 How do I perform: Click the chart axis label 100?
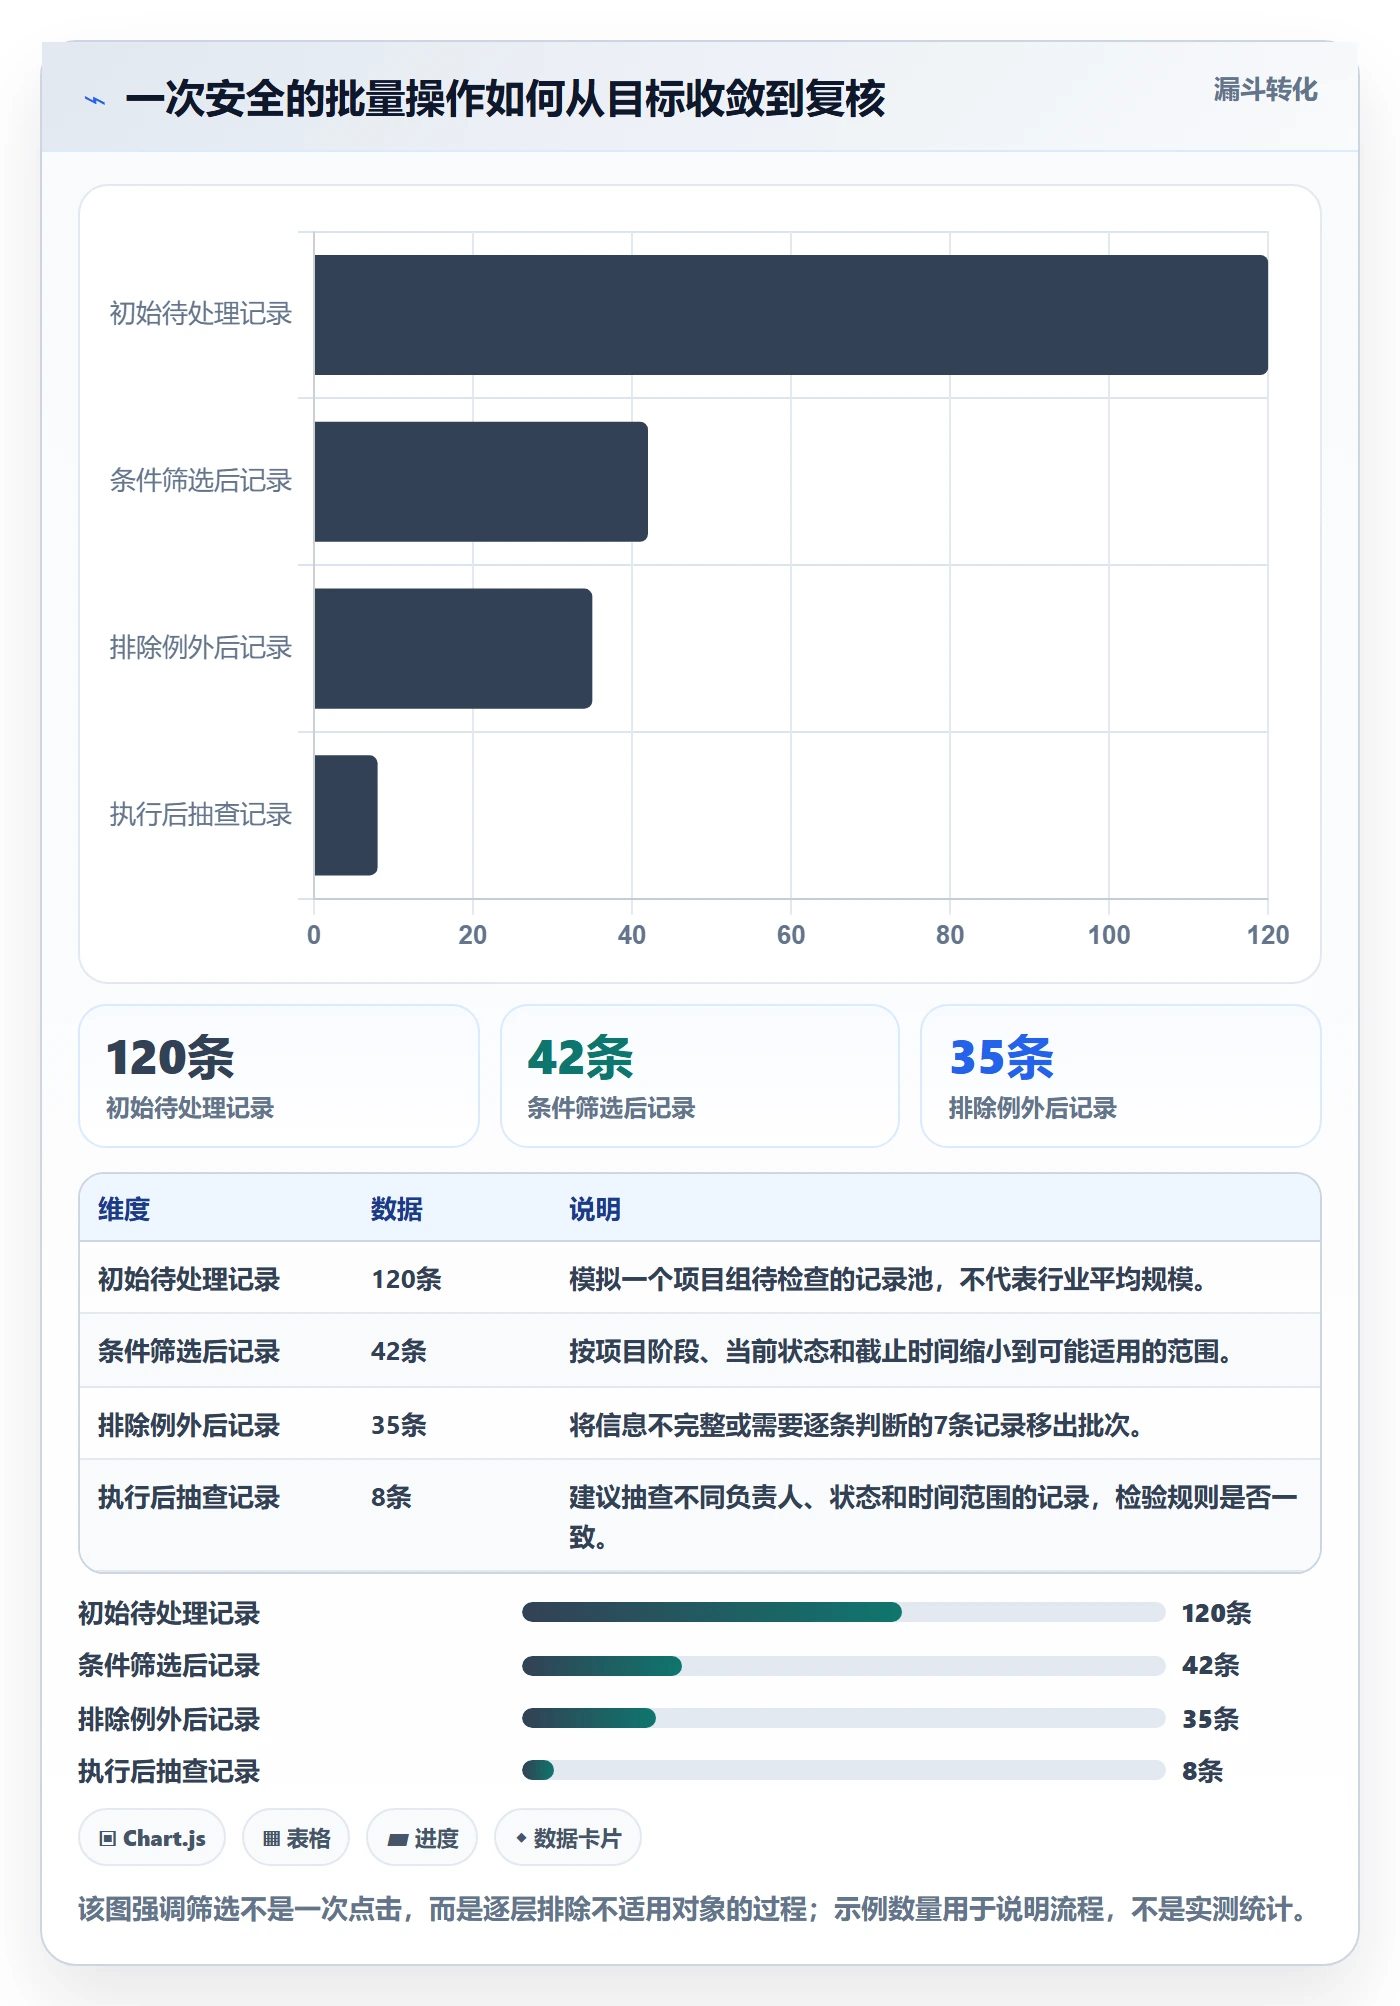[1109, 935]
